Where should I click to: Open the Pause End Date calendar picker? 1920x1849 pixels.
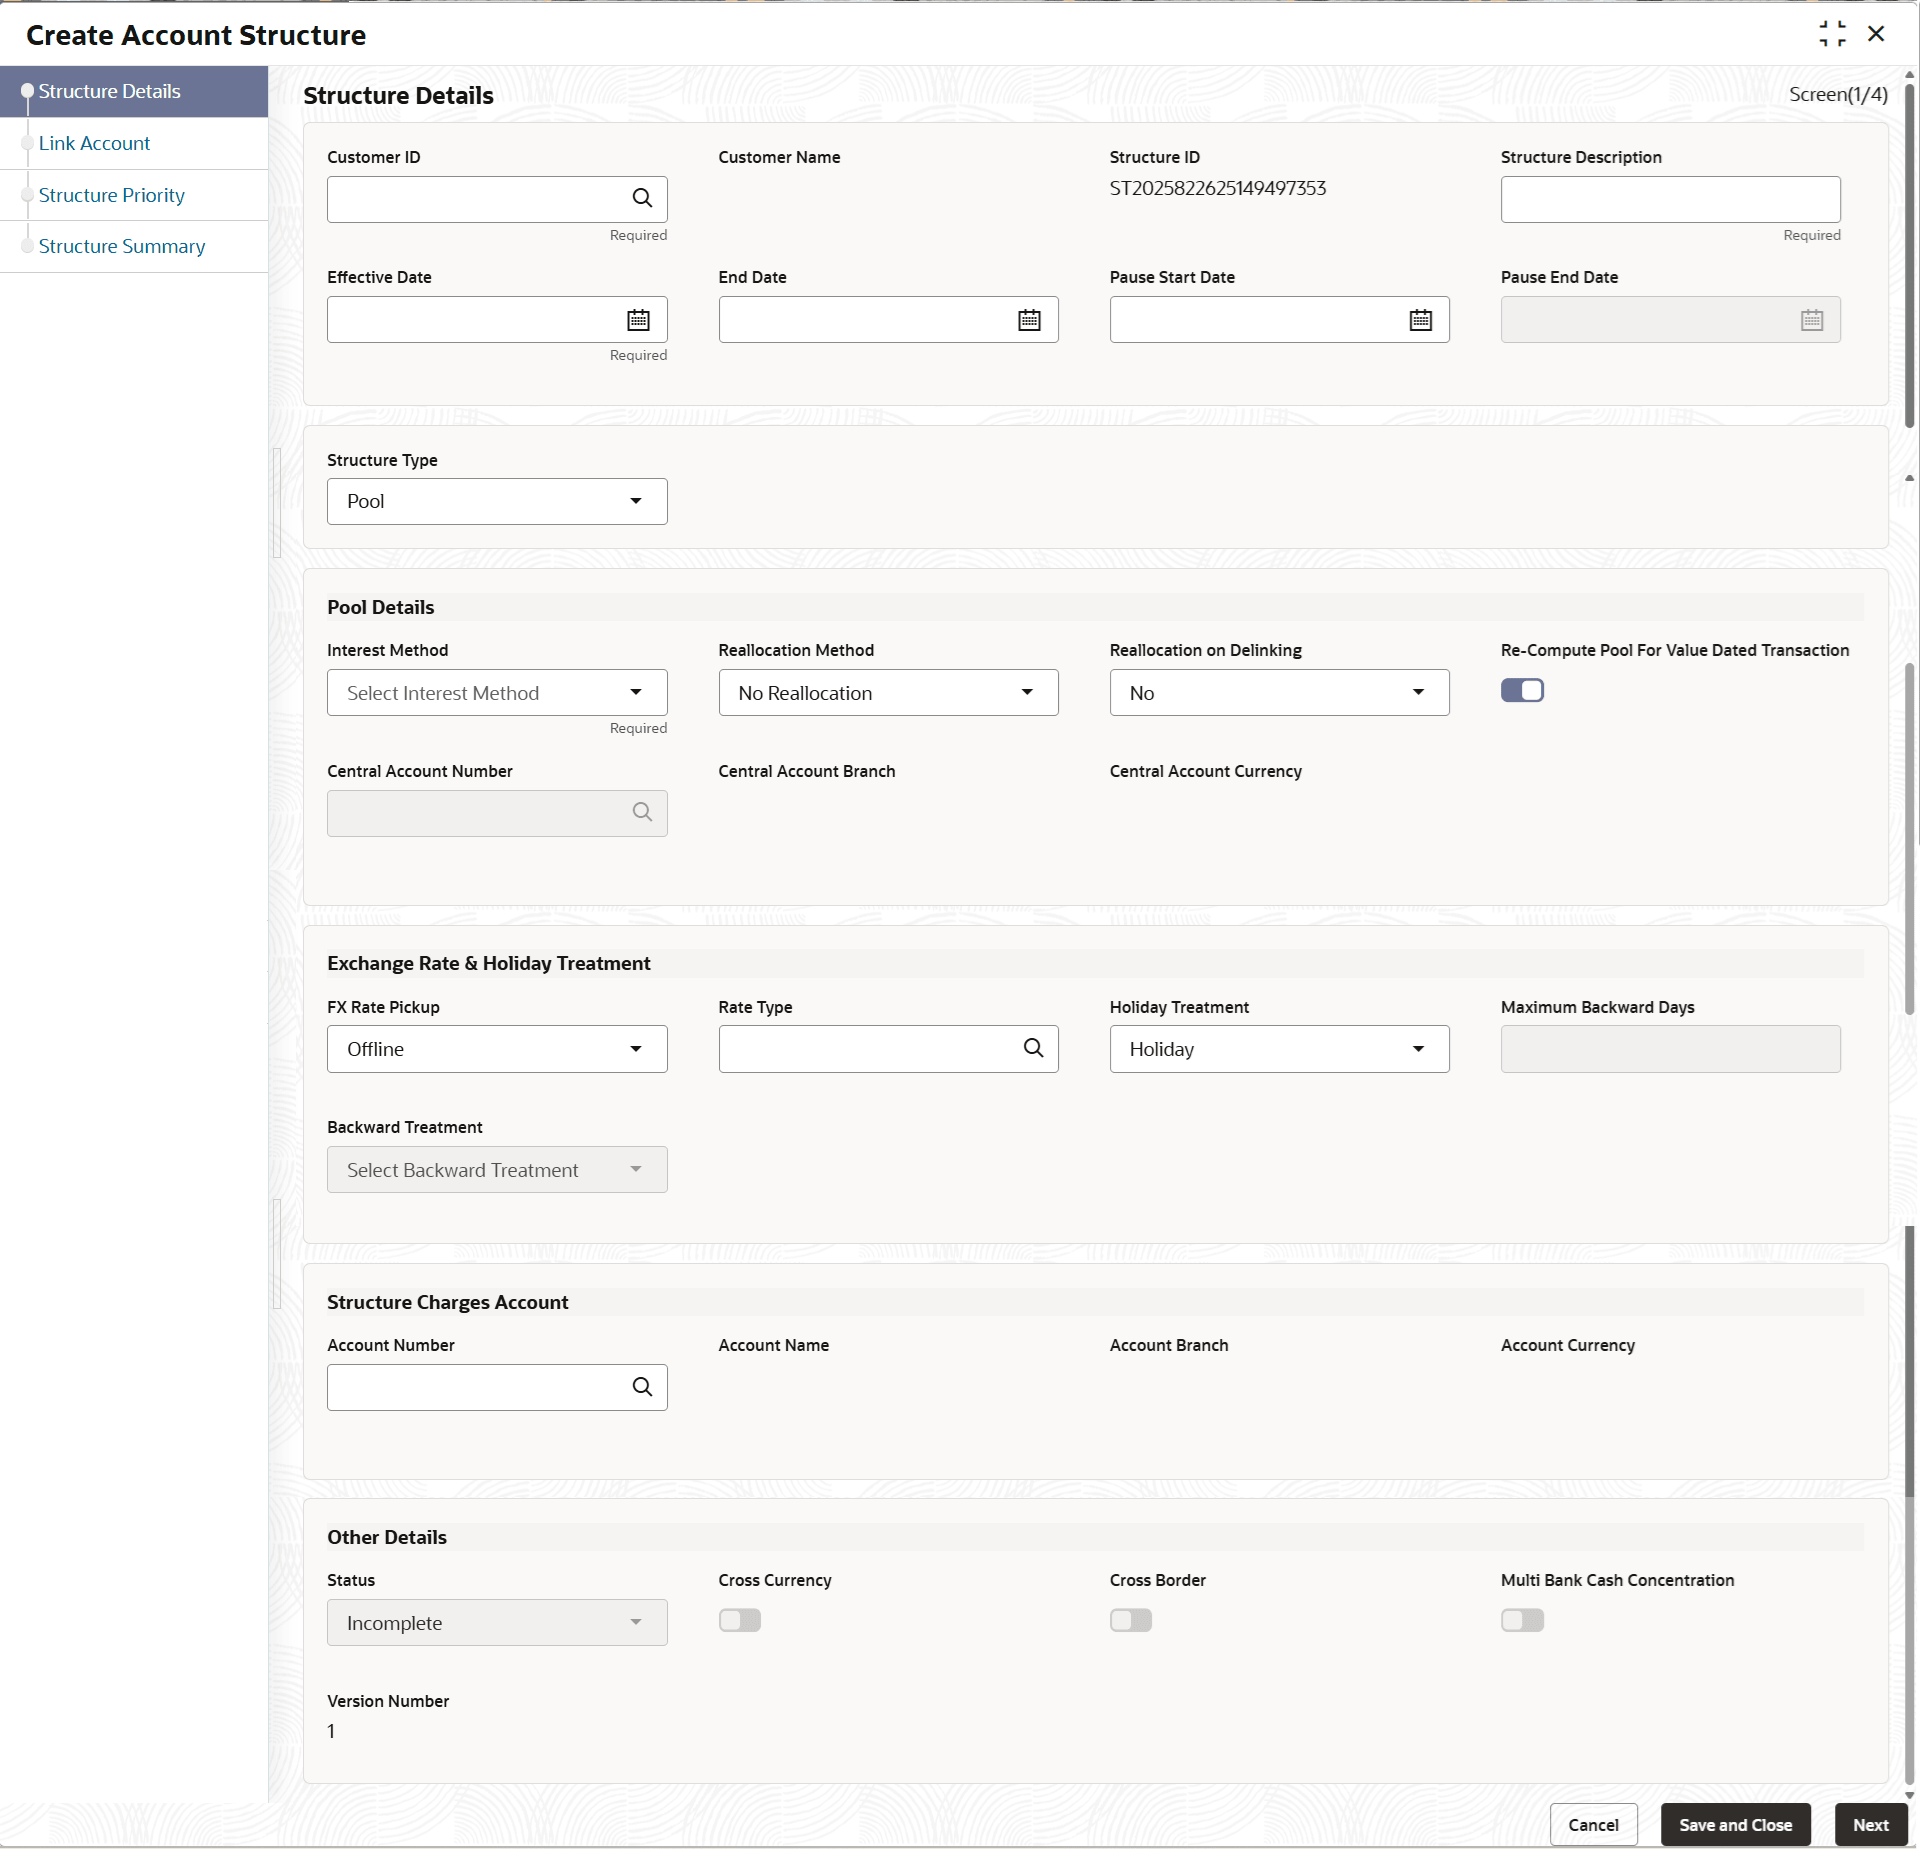(x=1812, y=319)
